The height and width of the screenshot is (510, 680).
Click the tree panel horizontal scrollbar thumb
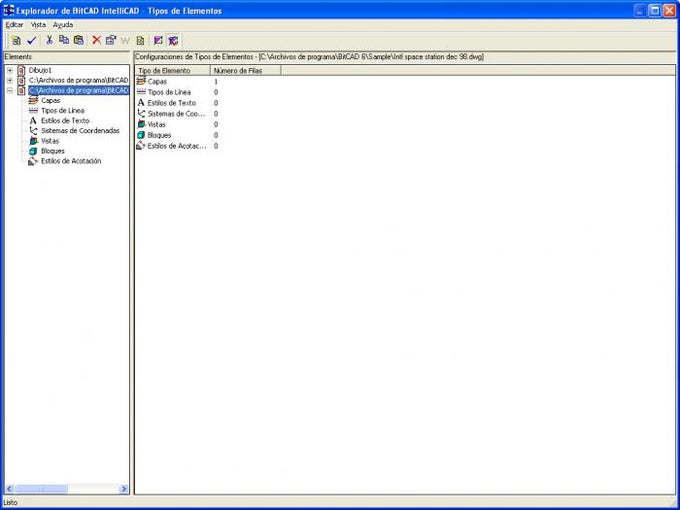(x=41, y=489)
